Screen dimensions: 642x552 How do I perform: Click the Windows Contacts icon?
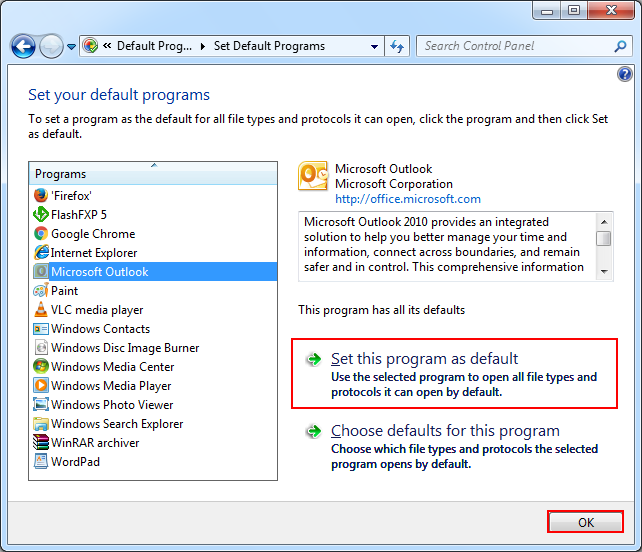point(41,328)
